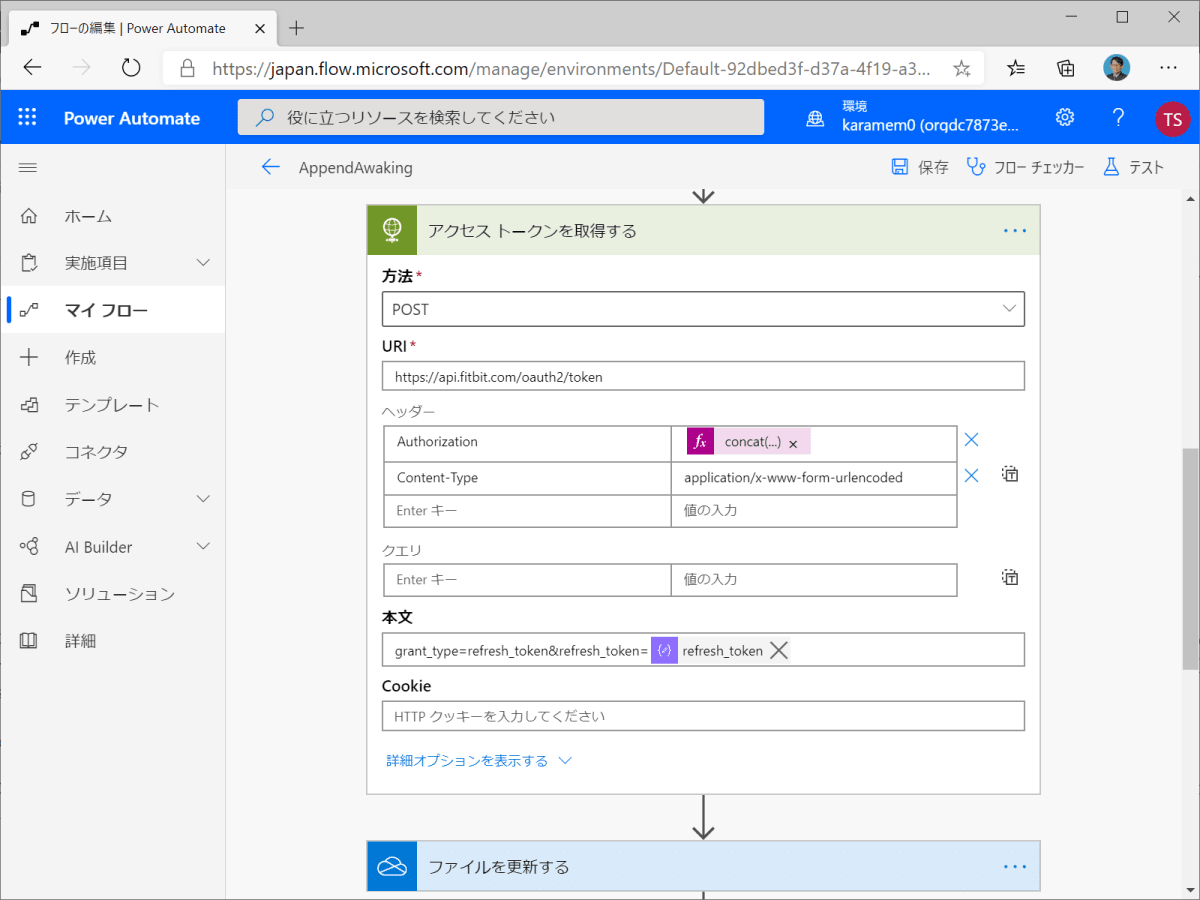The width and height of the screenshot is (1200, 900).
Task: Click the resource search box
Action: click(x=501, y=117)
